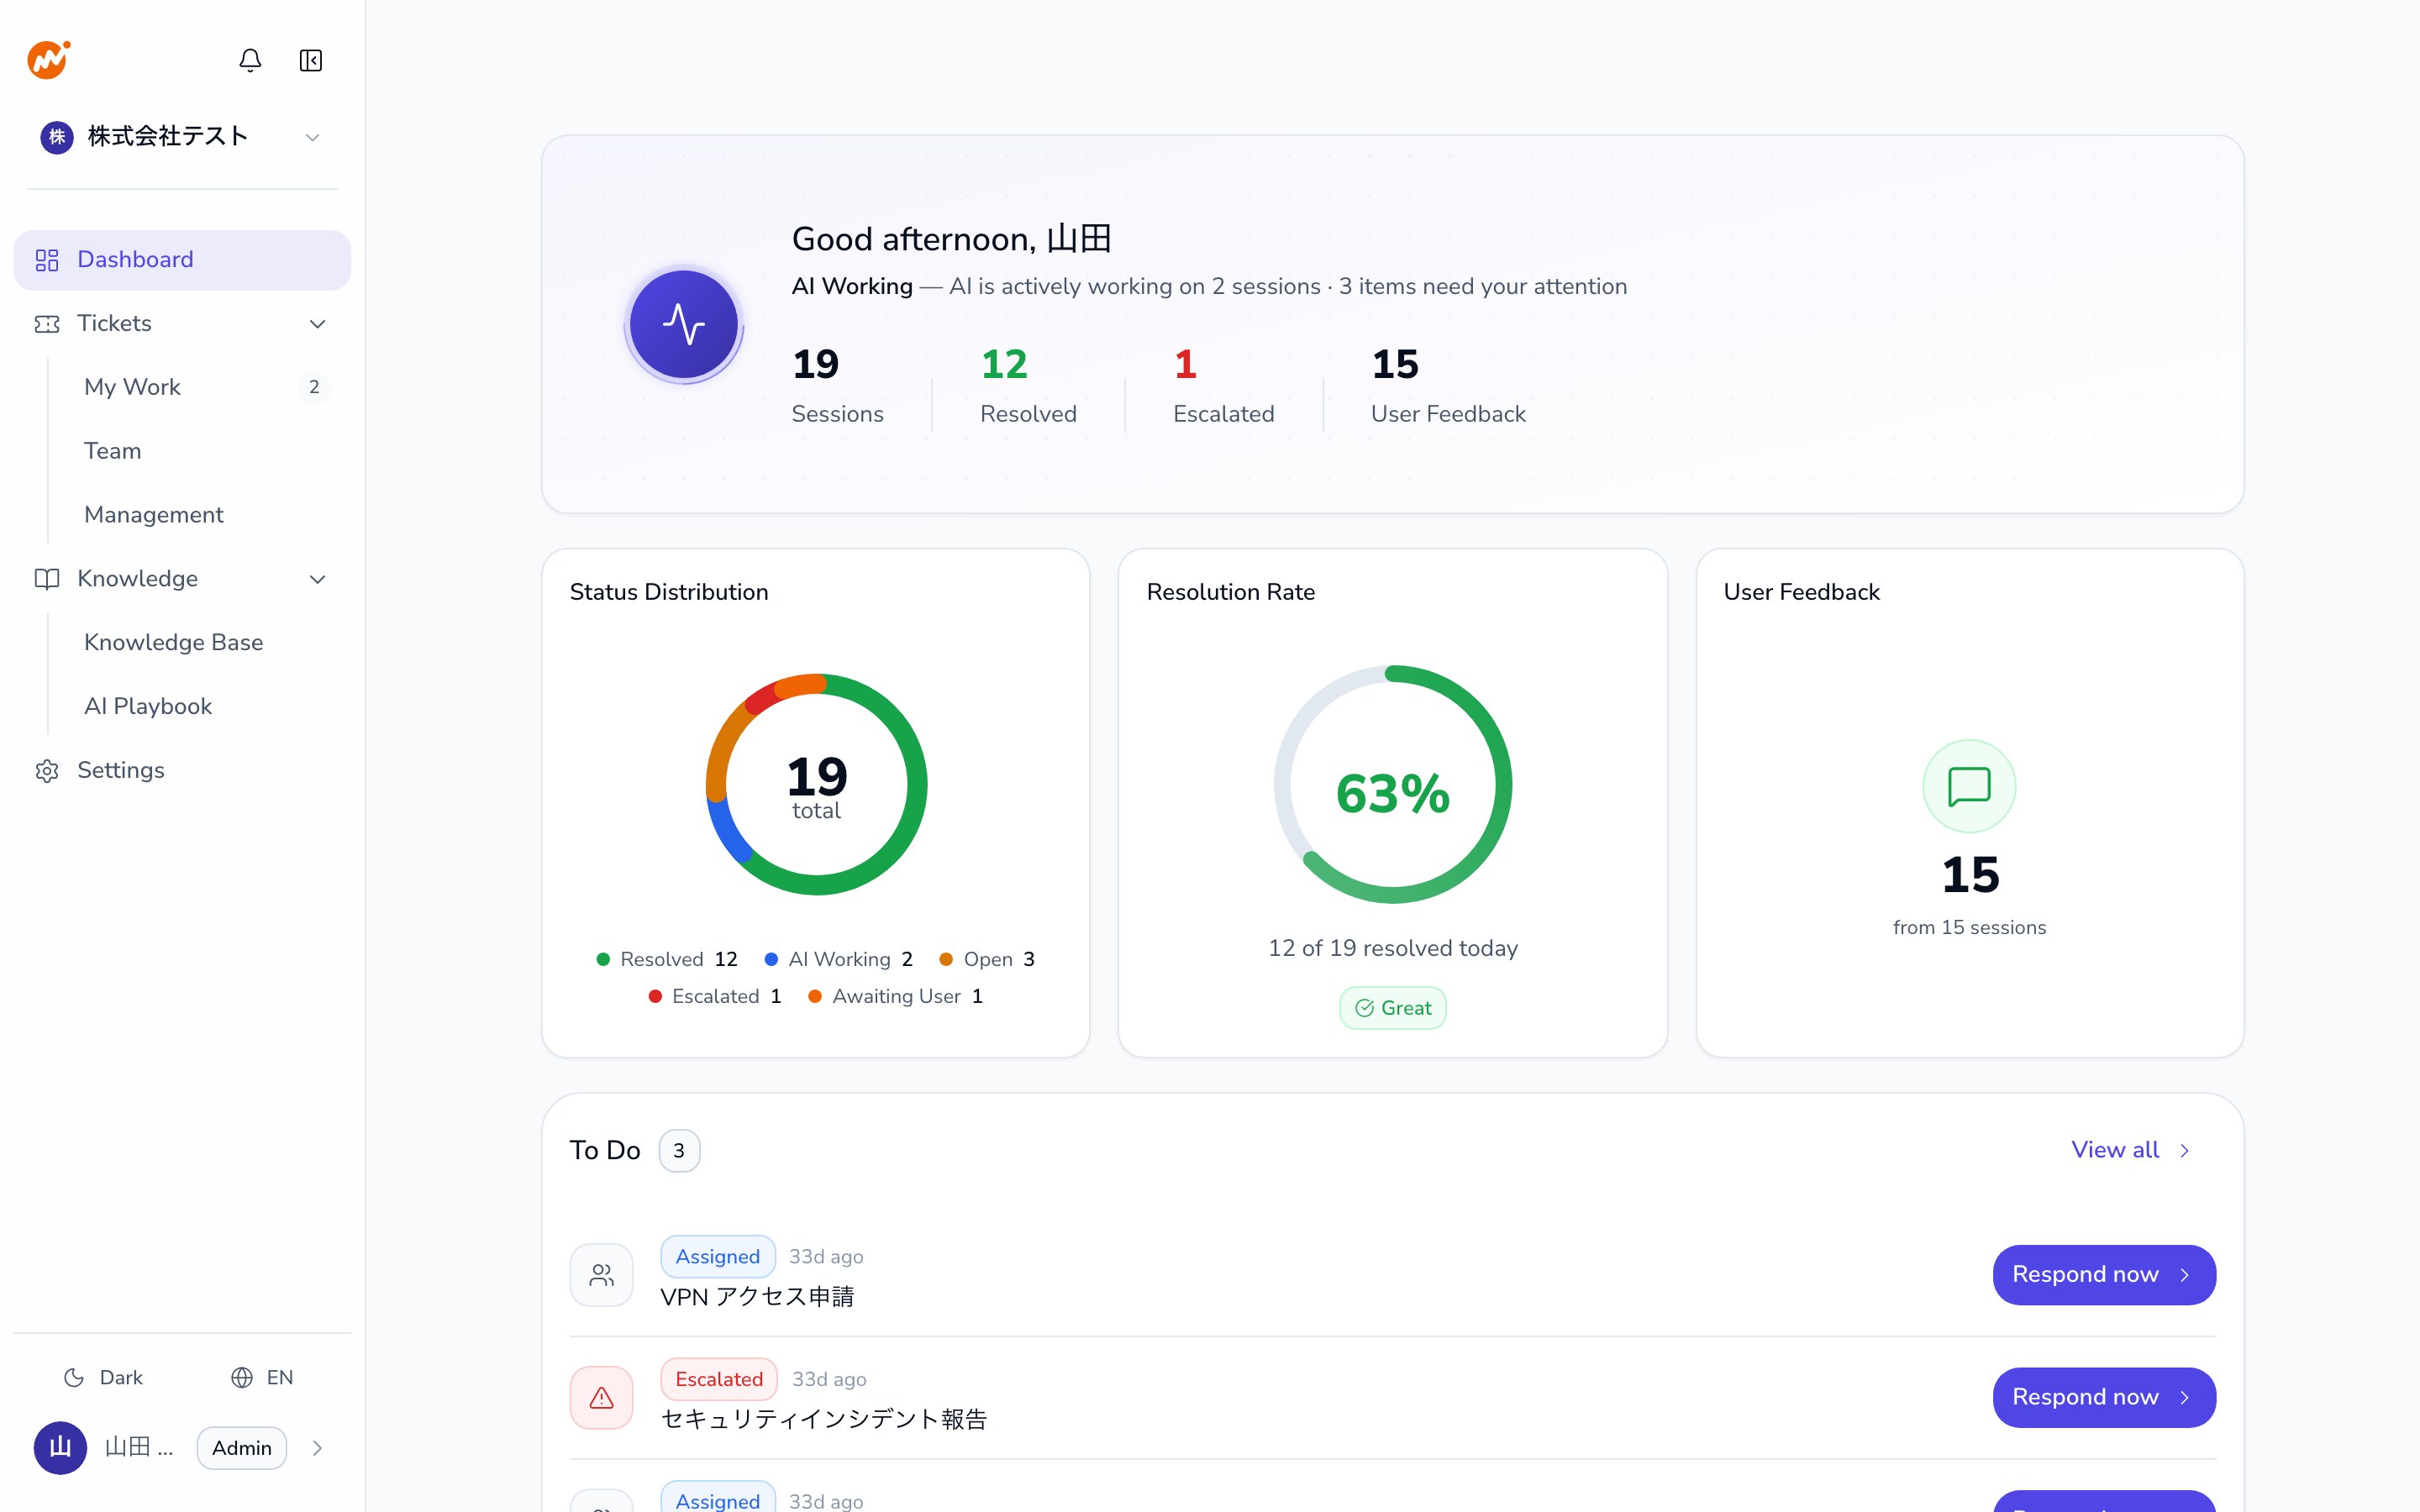Collapse the Knowledge section chevron
2420x1512 pixels.
coord(318,579)
